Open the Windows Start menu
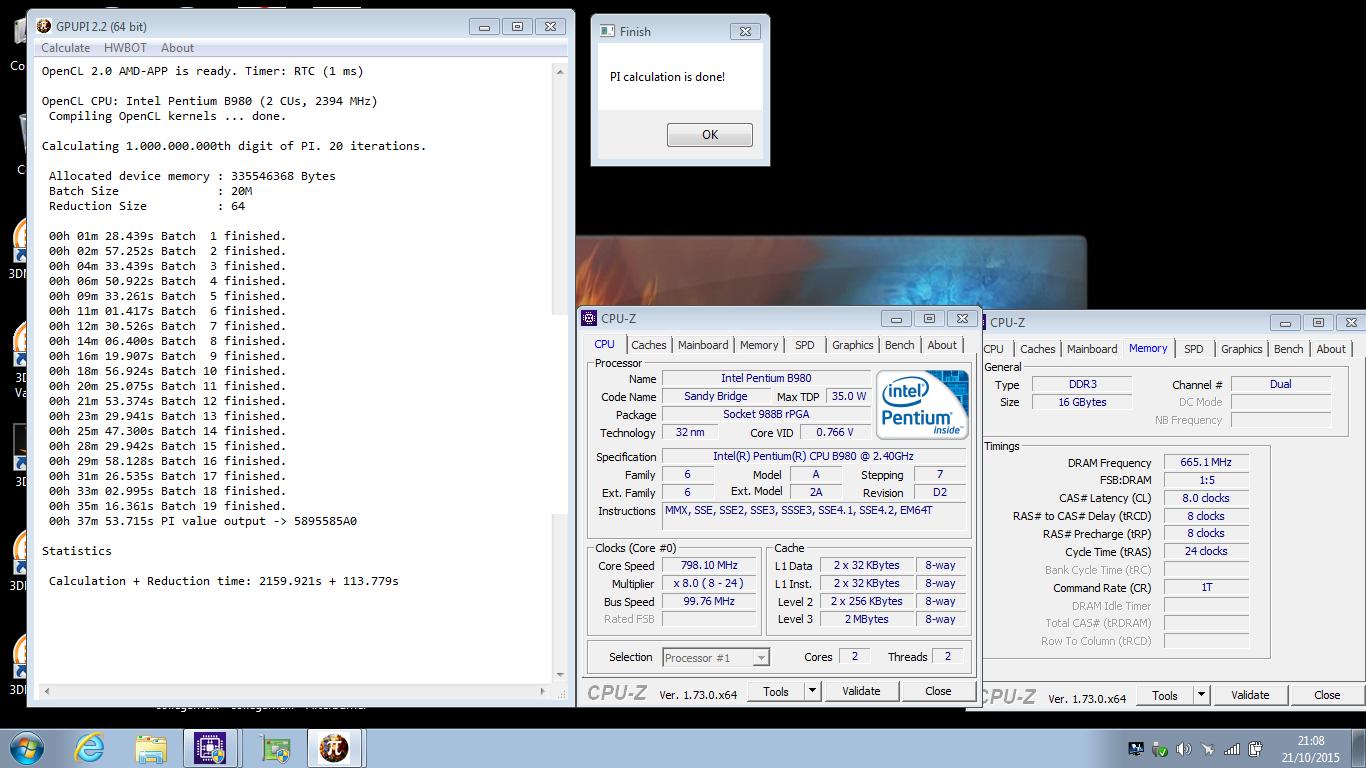 tap(26, 748)
